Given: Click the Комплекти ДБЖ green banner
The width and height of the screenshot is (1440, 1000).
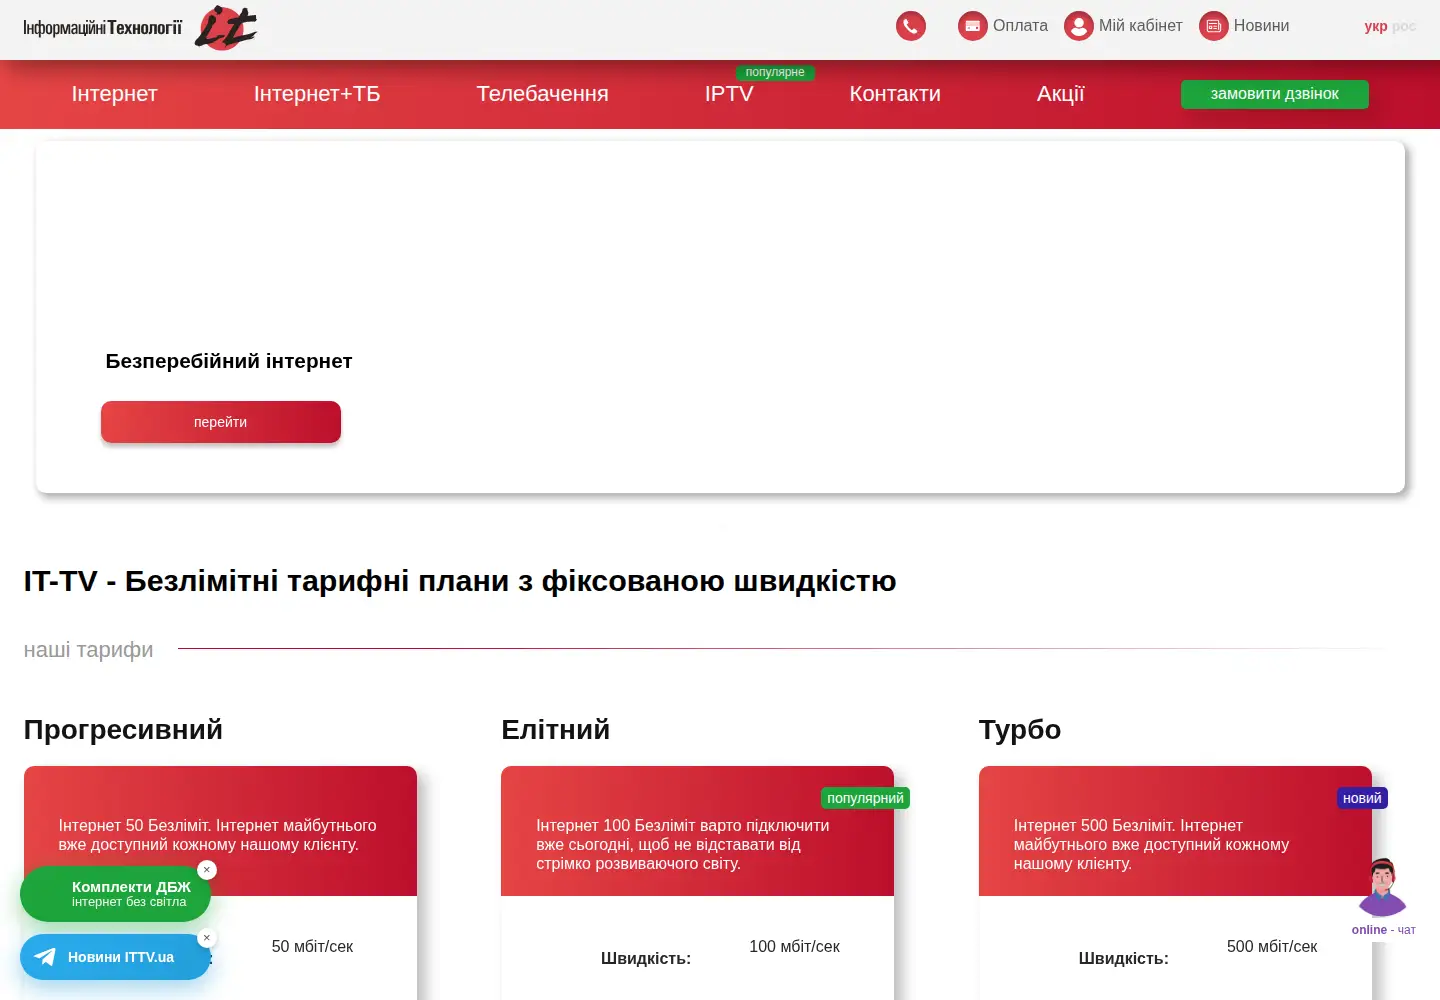Looking at the screenshot, I should pos(115,894).
